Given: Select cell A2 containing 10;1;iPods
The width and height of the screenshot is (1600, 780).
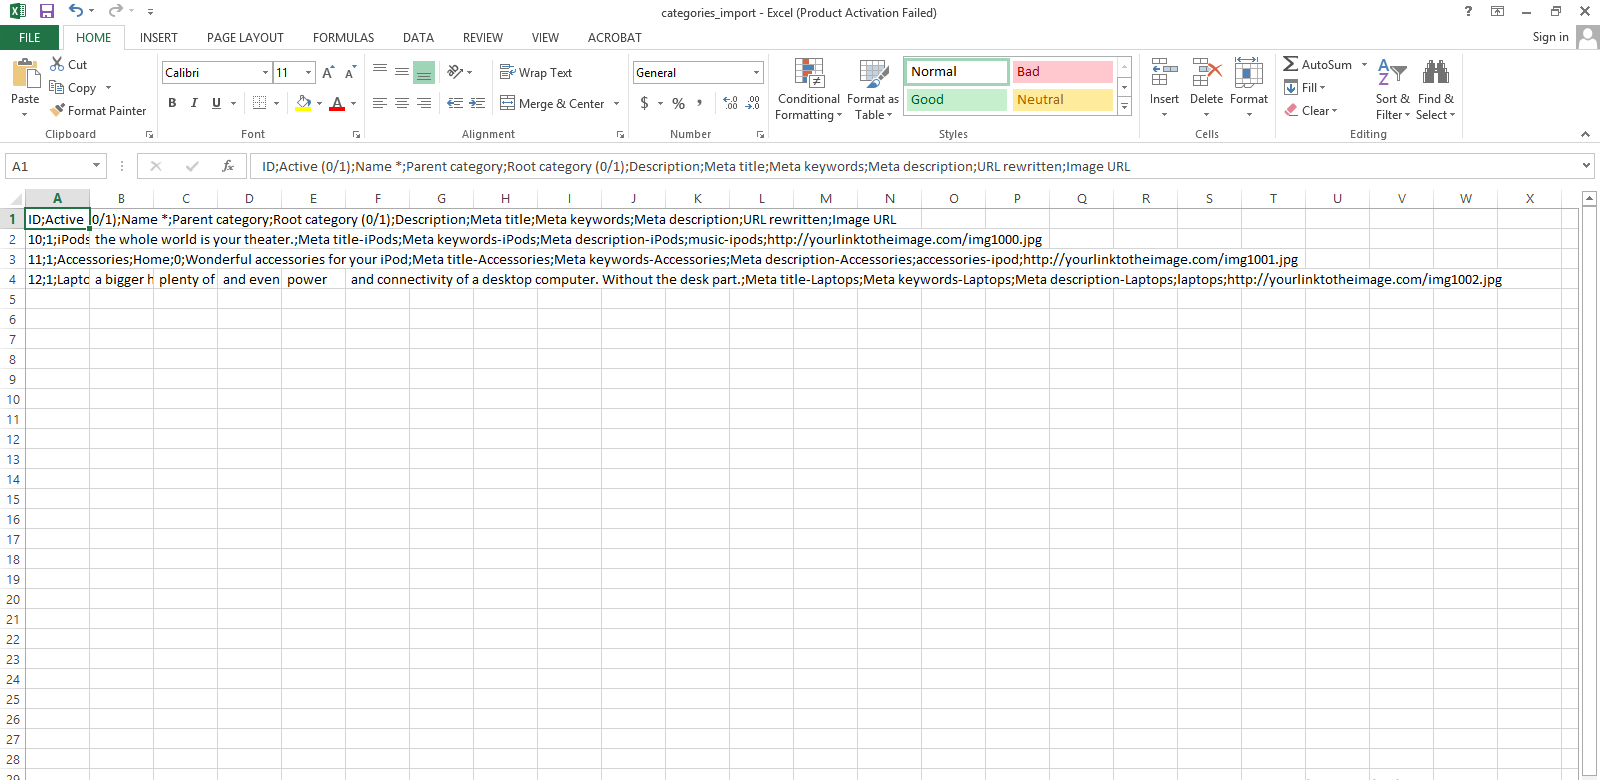Looking at the screenshot, I should tap(58, 239).
